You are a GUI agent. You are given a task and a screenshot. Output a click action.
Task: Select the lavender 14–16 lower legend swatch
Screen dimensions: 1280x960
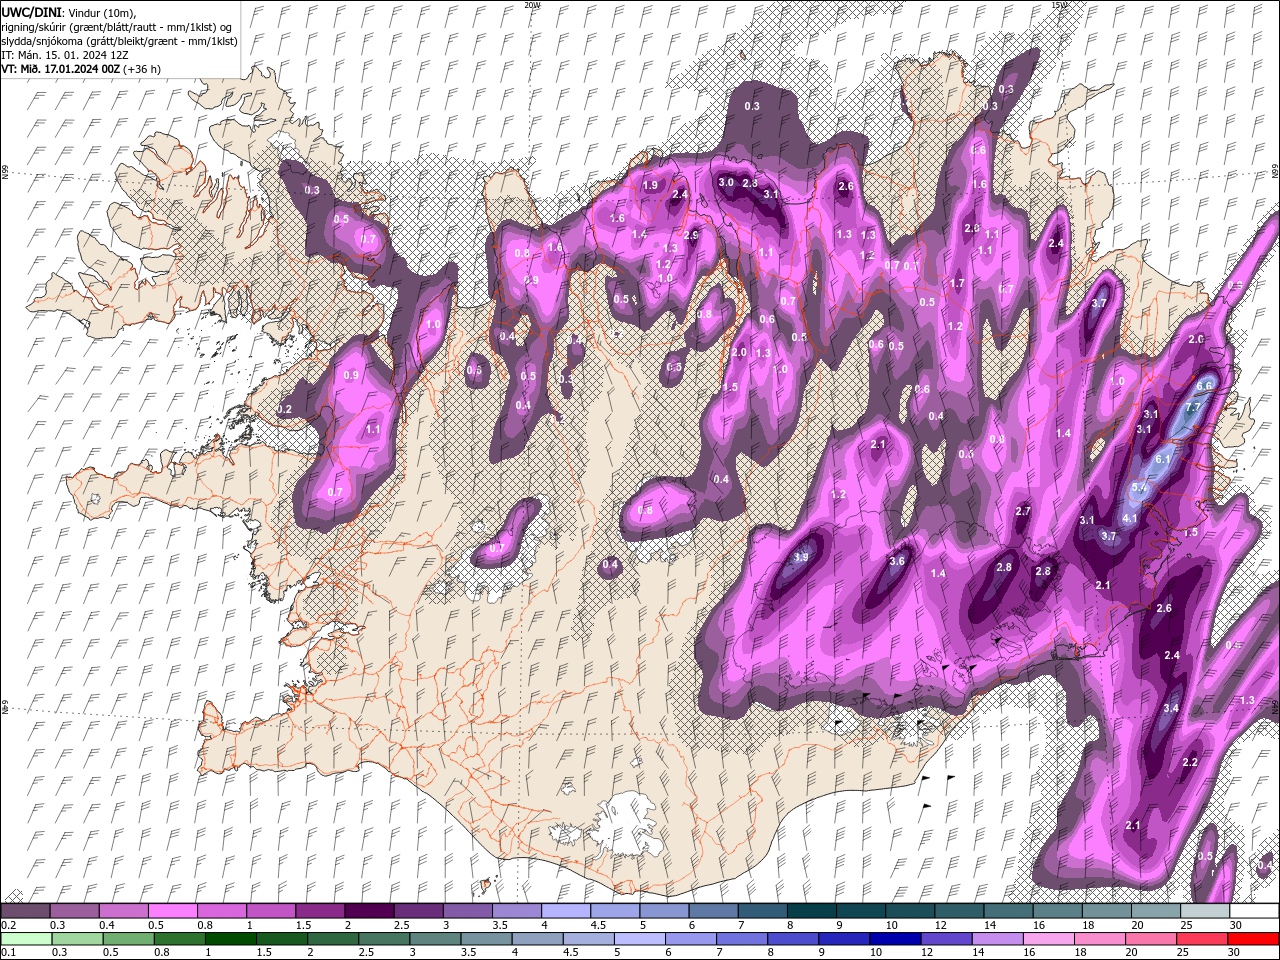(x=998, y=938)
